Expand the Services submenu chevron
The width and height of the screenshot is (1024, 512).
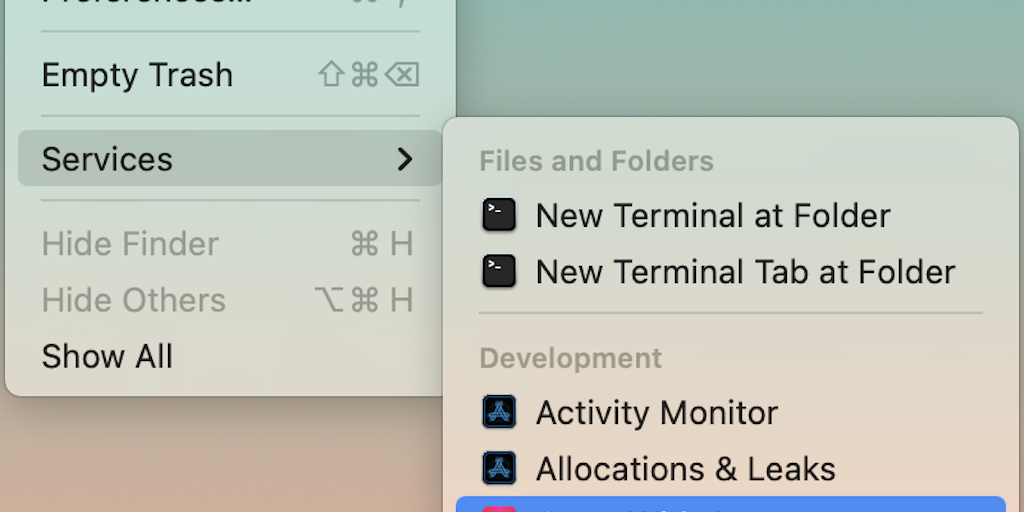coord(404,159)
